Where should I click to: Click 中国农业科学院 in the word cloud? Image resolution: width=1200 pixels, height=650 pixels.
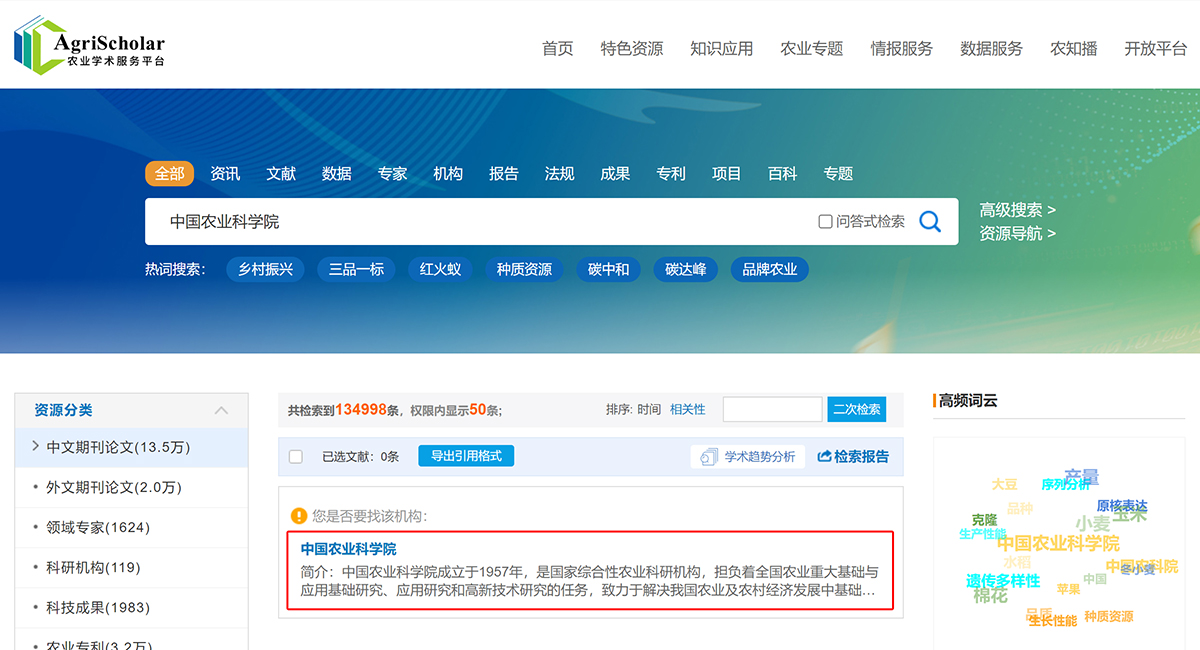click(x=1058, y=543)
